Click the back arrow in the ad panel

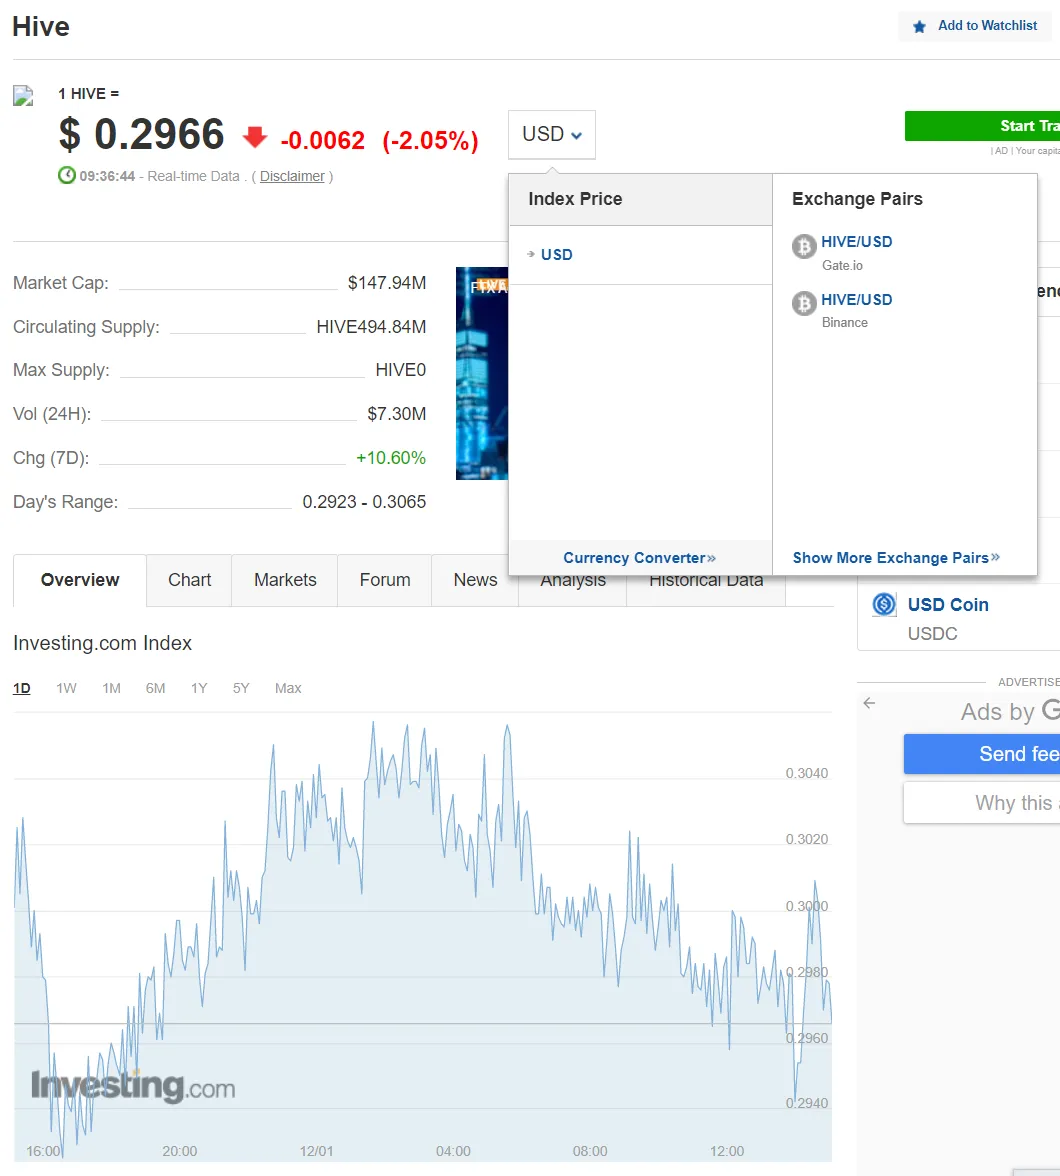869,703
